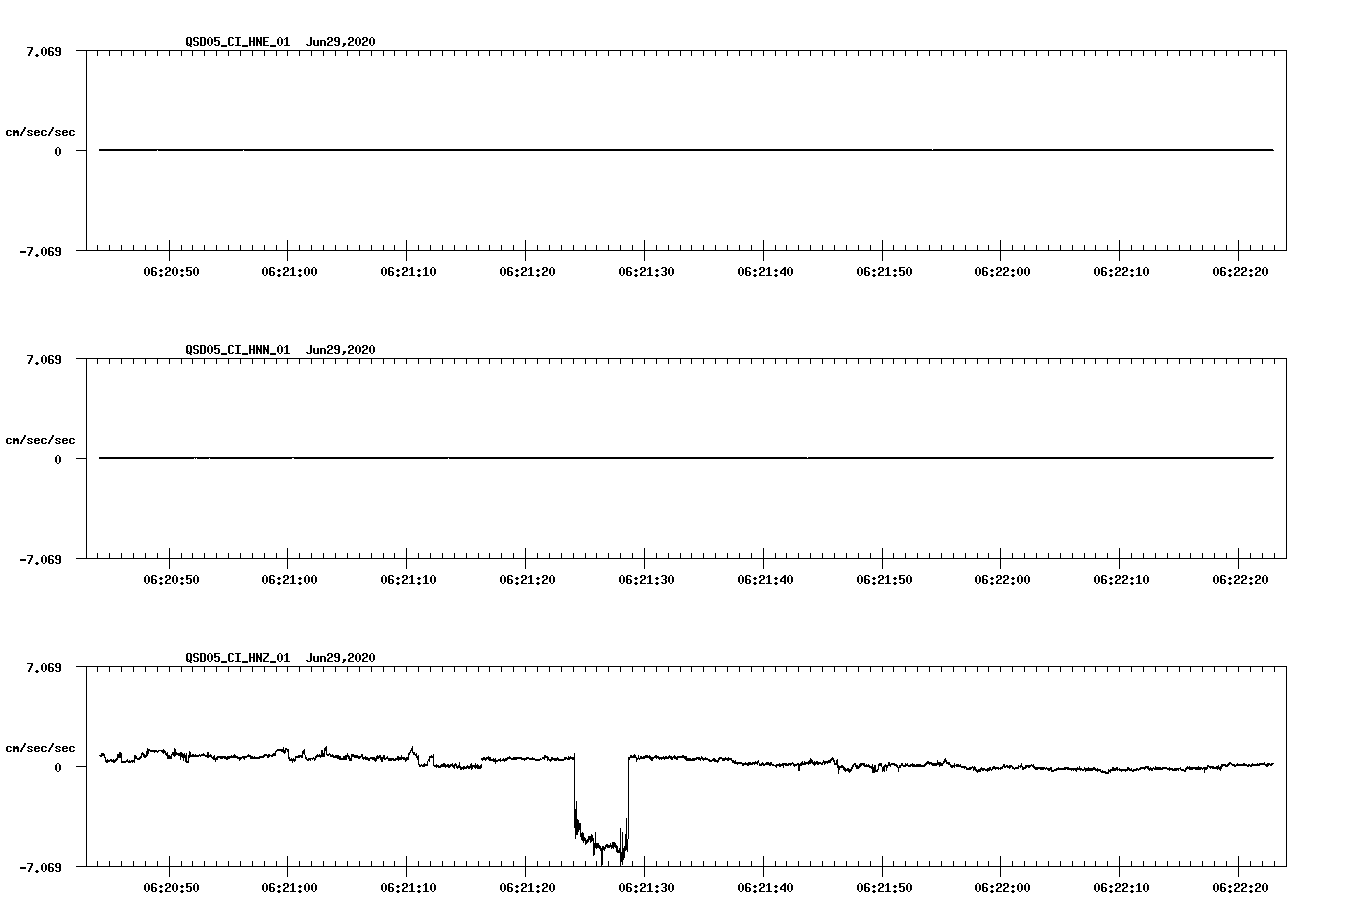Image resolution: width=1358 pixels, height=924 pixels.
Task: Click 06:21:30 time label under HNE plot
Action: point(646,272)
